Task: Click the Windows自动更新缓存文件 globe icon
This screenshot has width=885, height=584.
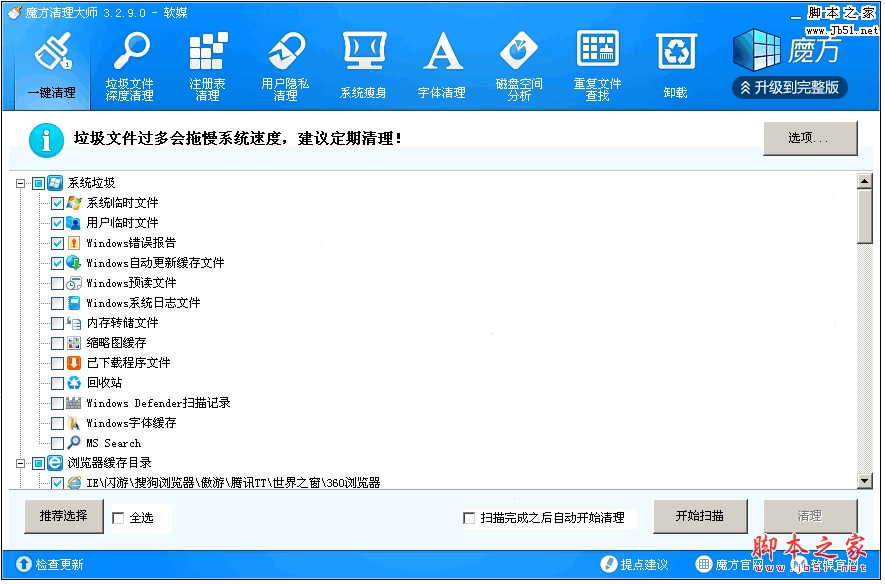Action: click(x=74, y=263)
